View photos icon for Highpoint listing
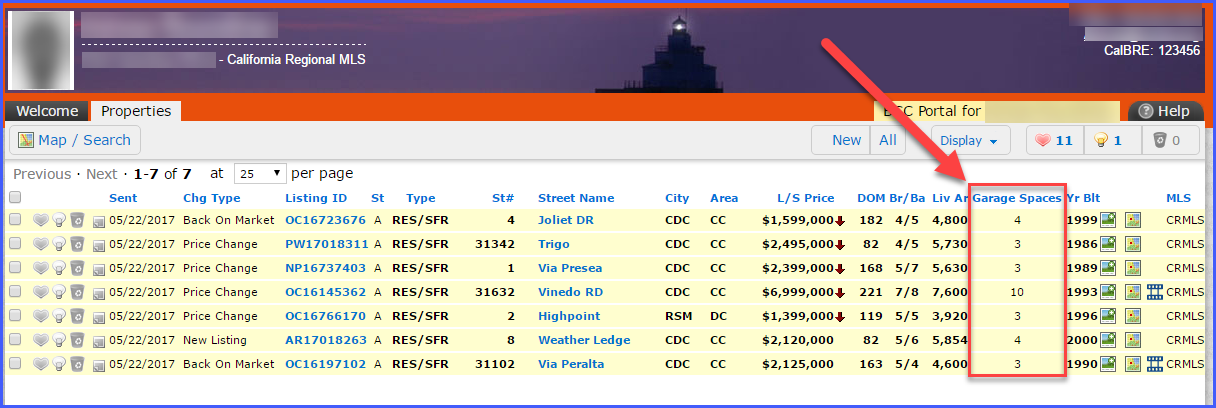 pos(1108,316)
